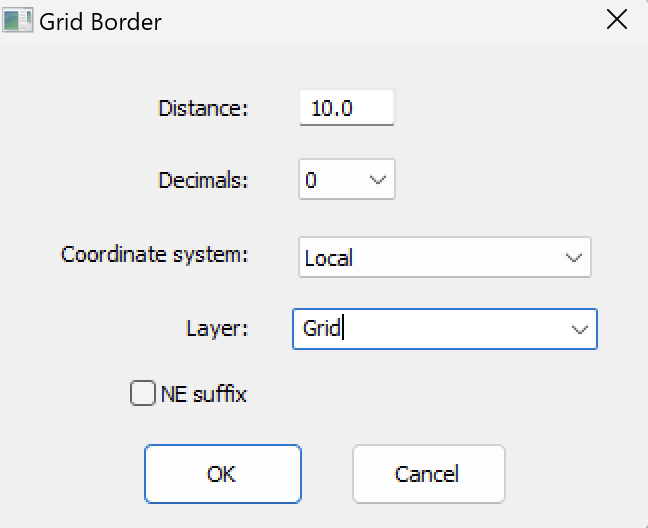Open the Coordinate system chevron arrow

tap(574, 258)
